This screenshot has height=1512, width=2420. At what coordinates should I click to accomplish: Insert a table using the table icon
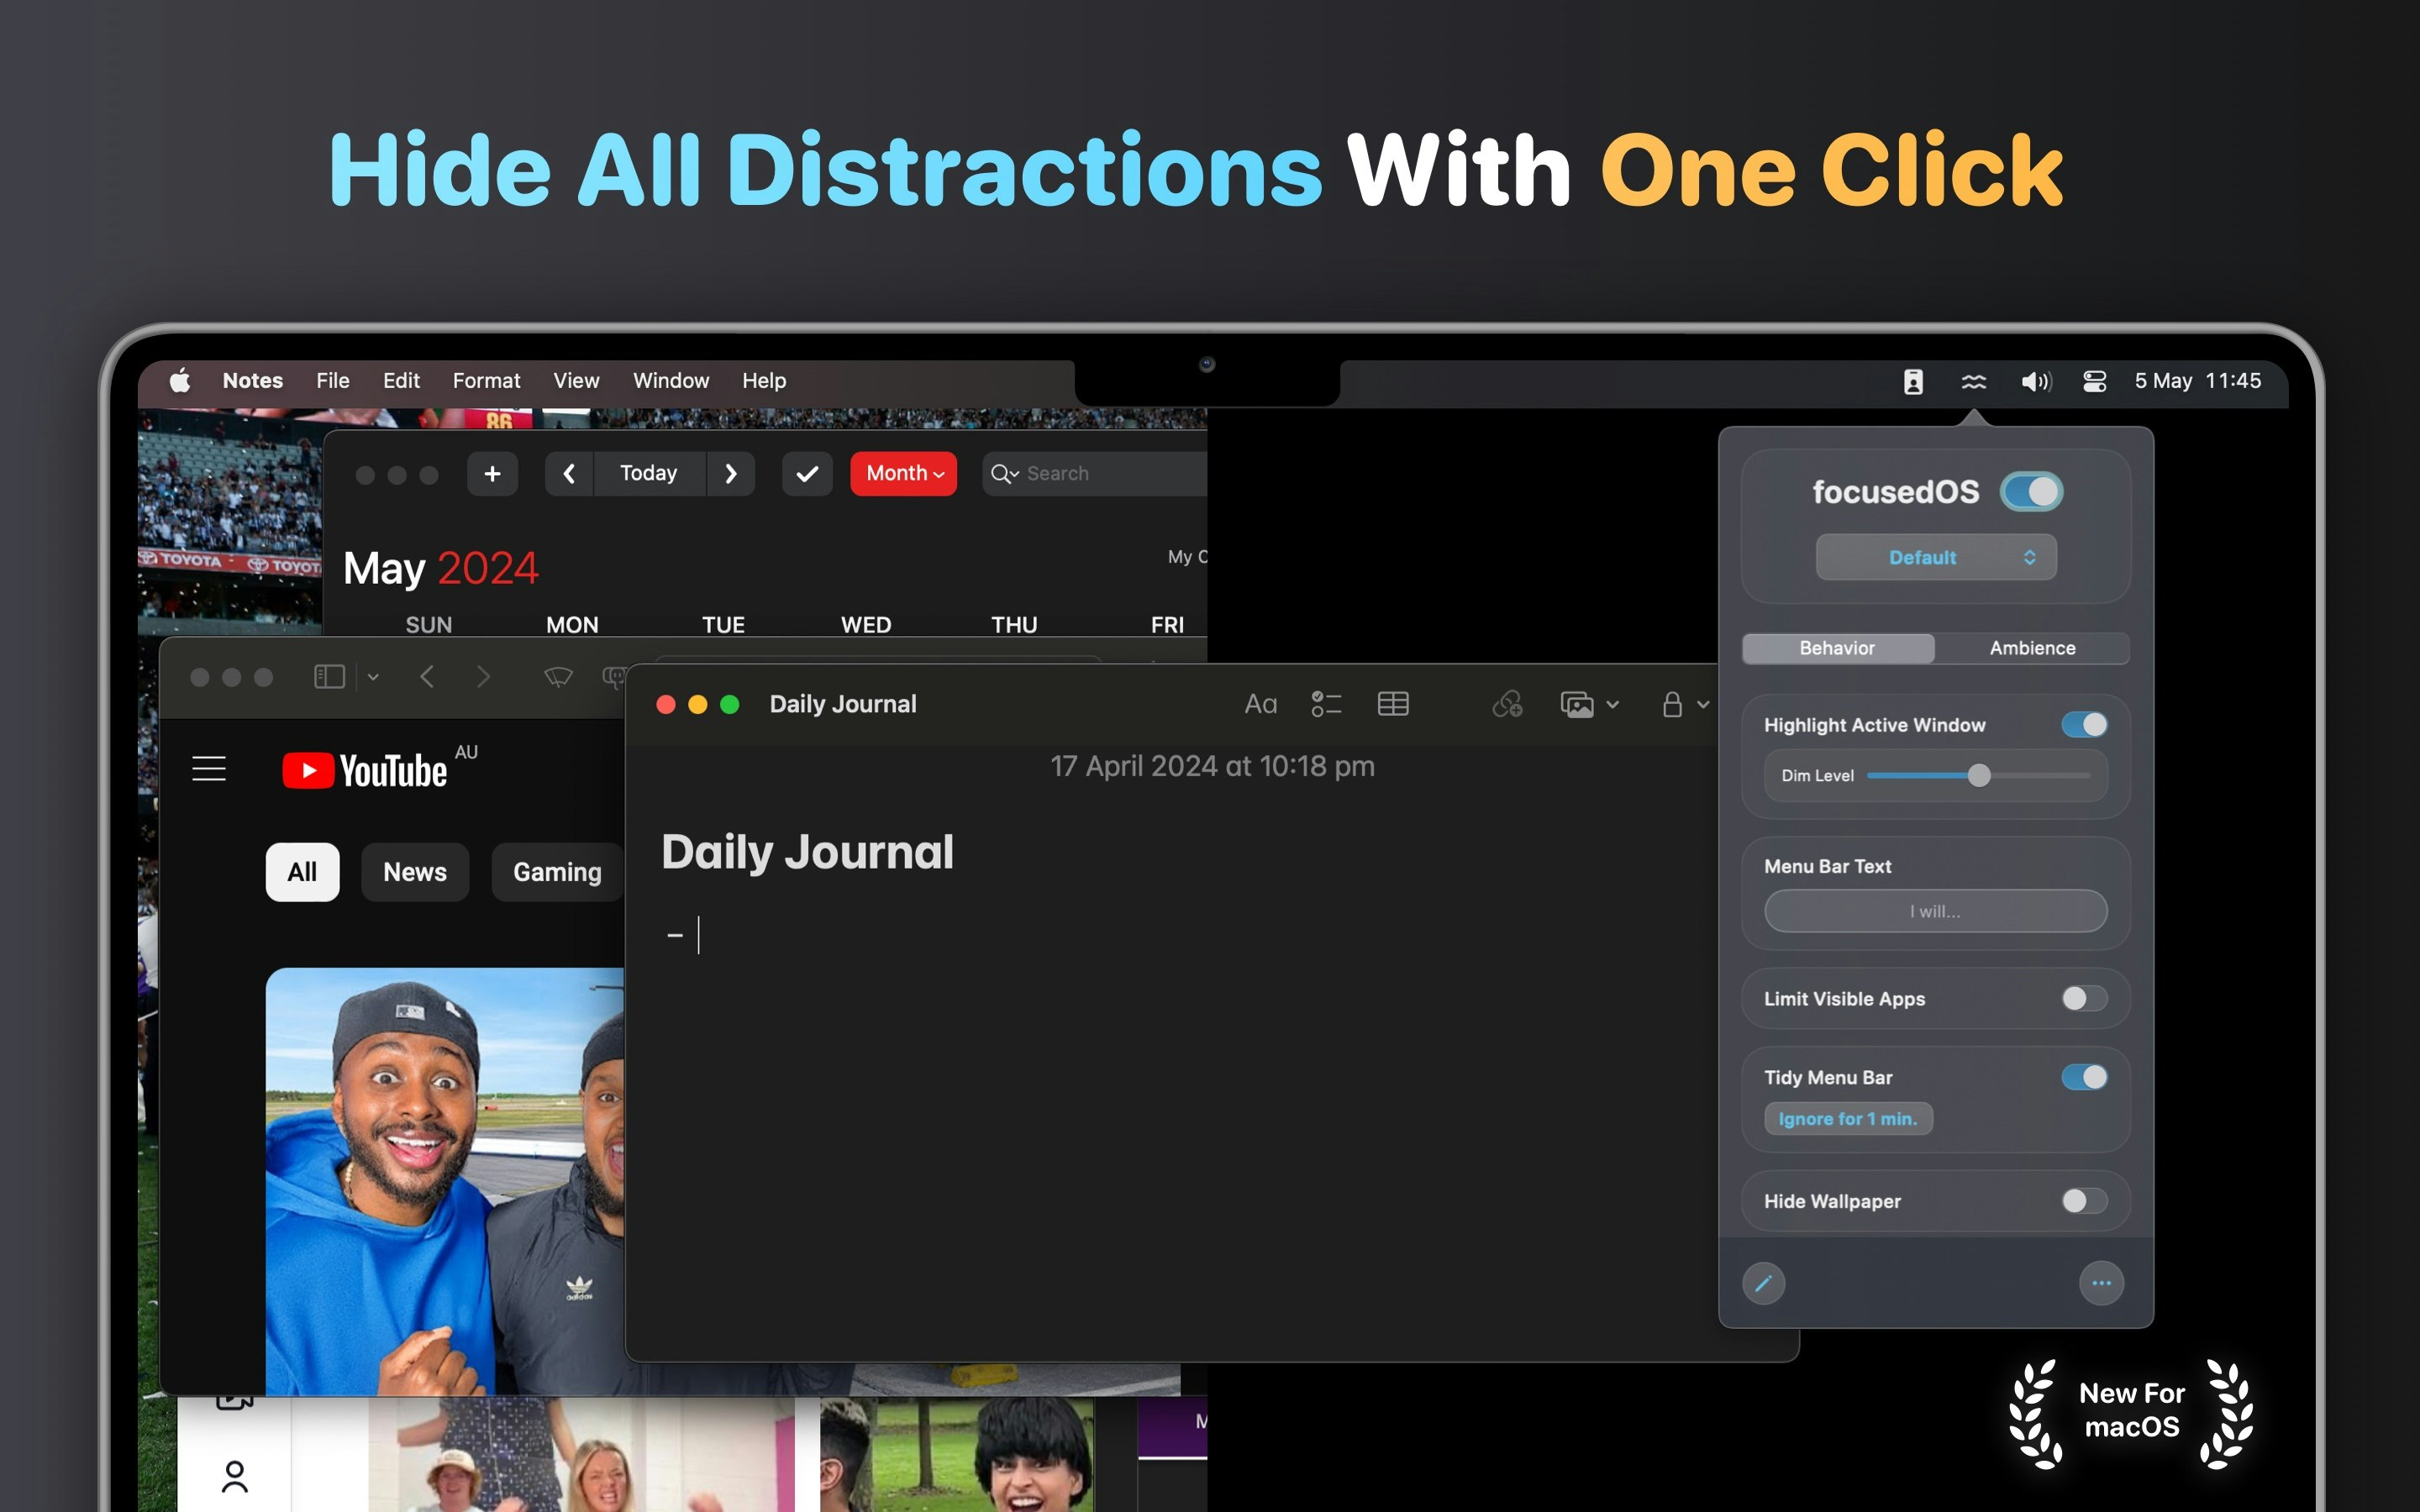click(x=1393, y=705)
